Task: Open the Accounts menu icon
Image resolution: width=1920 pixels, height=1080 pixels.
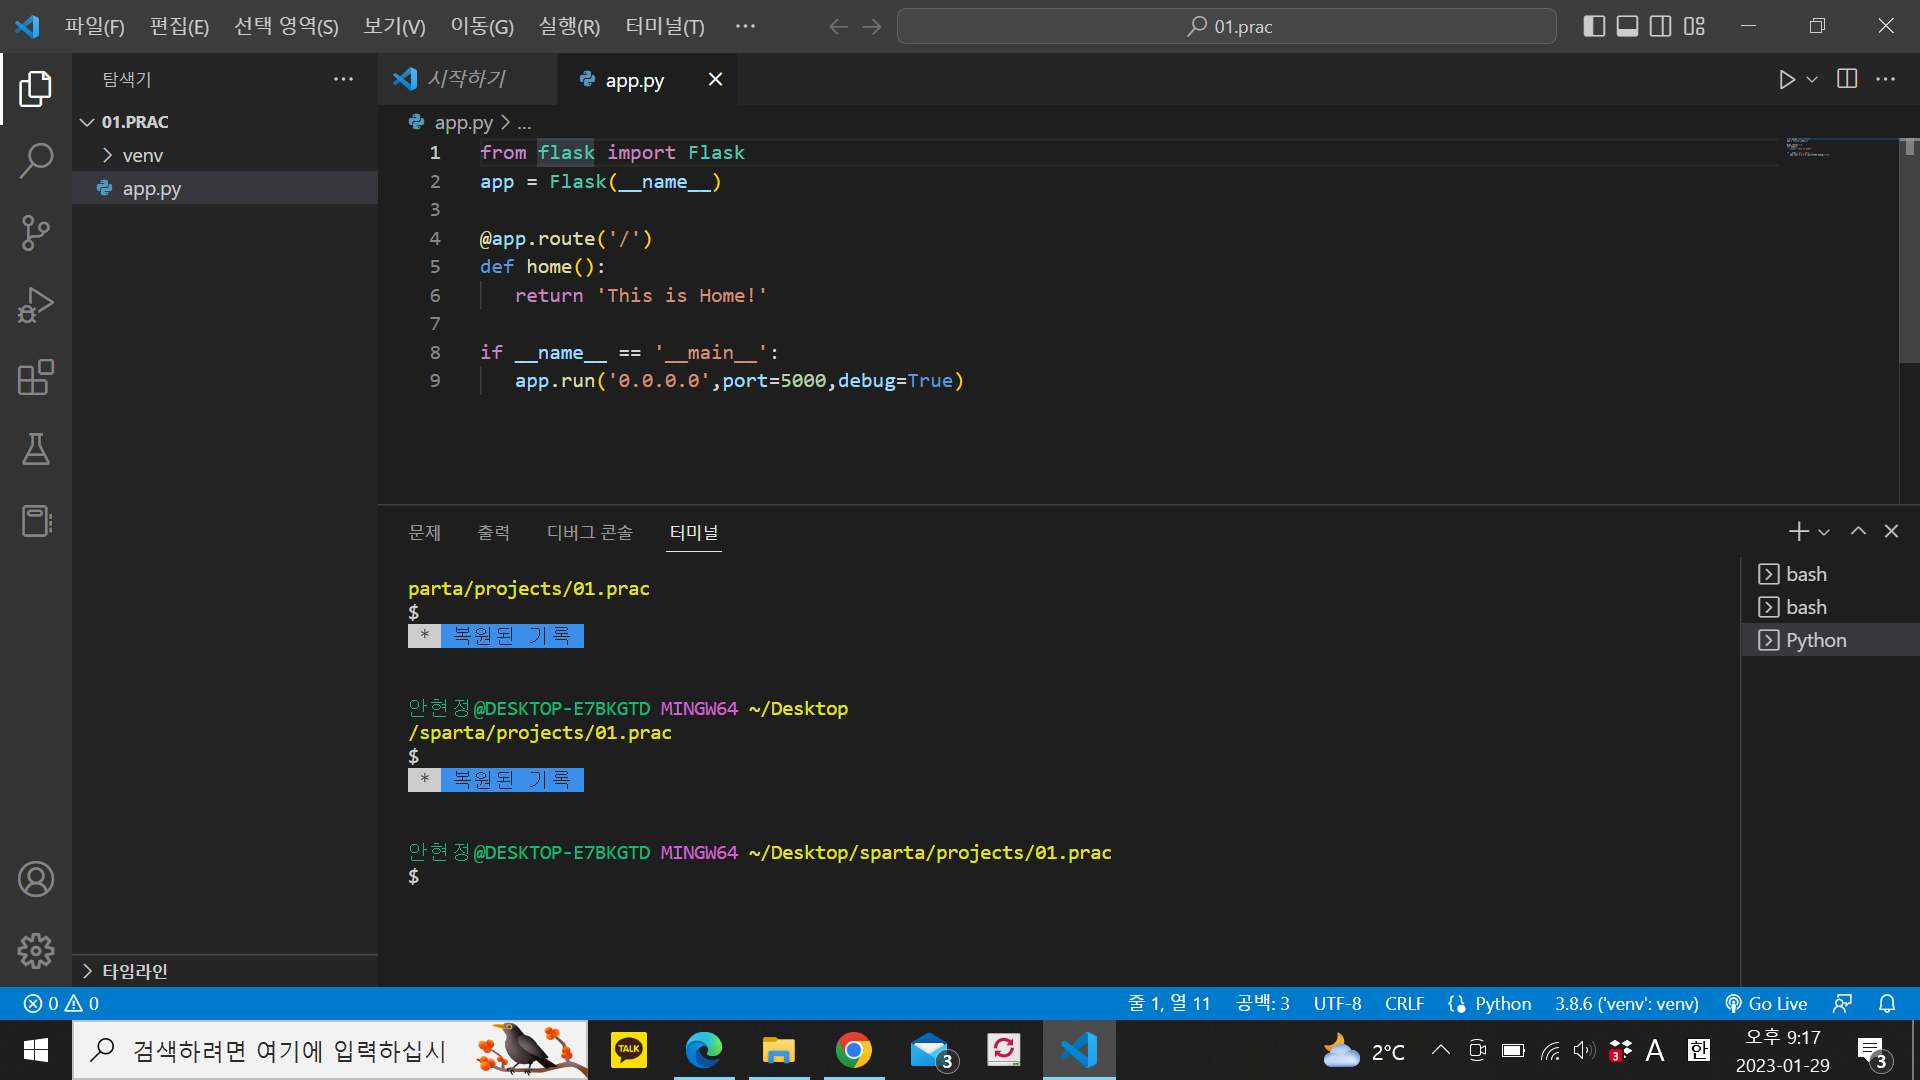Action: pos(36,879)
